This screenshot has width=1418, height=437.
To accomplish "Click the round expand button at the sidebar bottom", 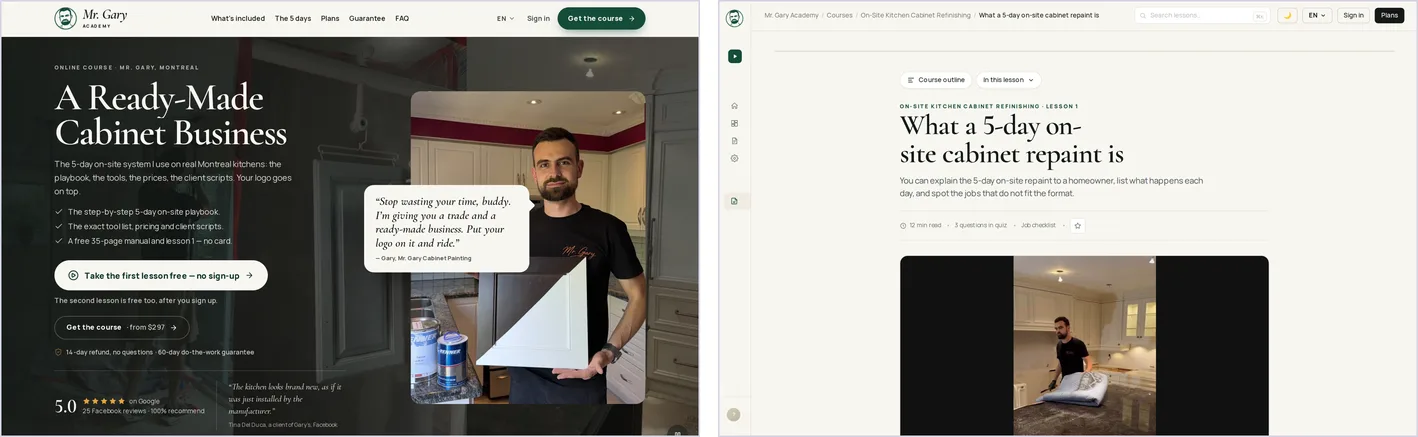I will tap(733, 414).
